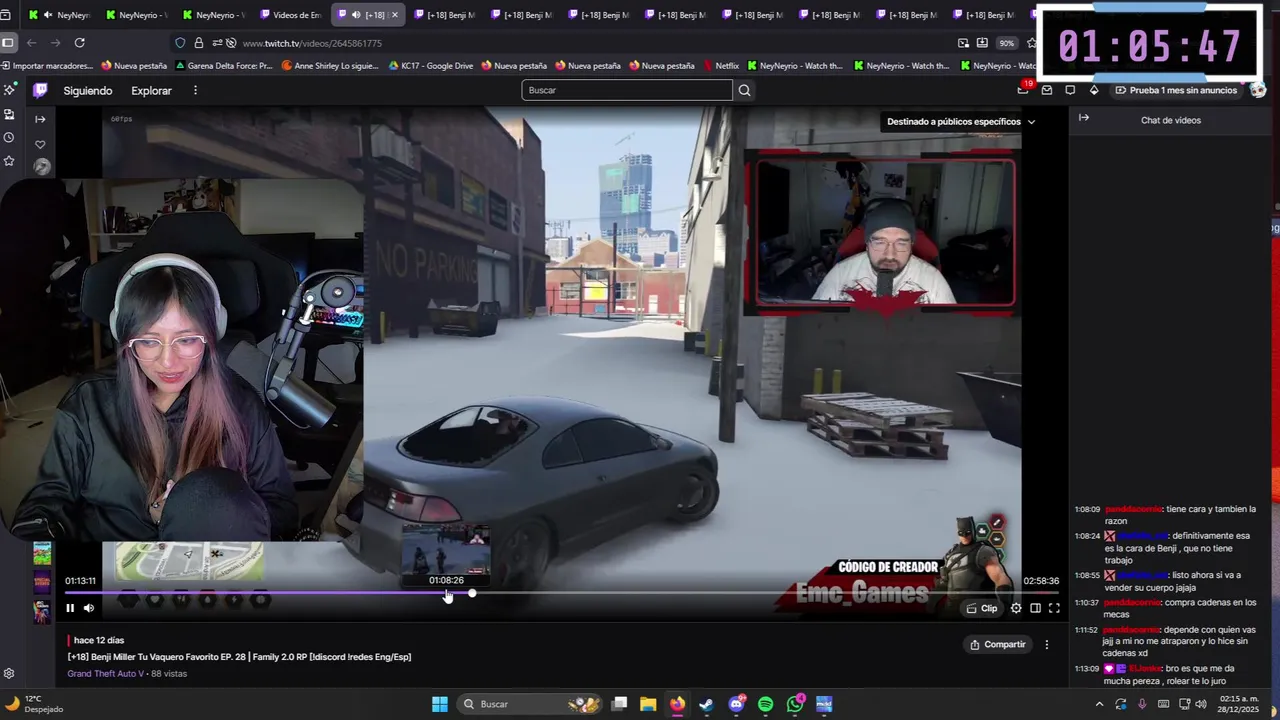Screen dimensions: 1280x720
Task: Switch to the Explorar tab
Action: pos(151,91)
